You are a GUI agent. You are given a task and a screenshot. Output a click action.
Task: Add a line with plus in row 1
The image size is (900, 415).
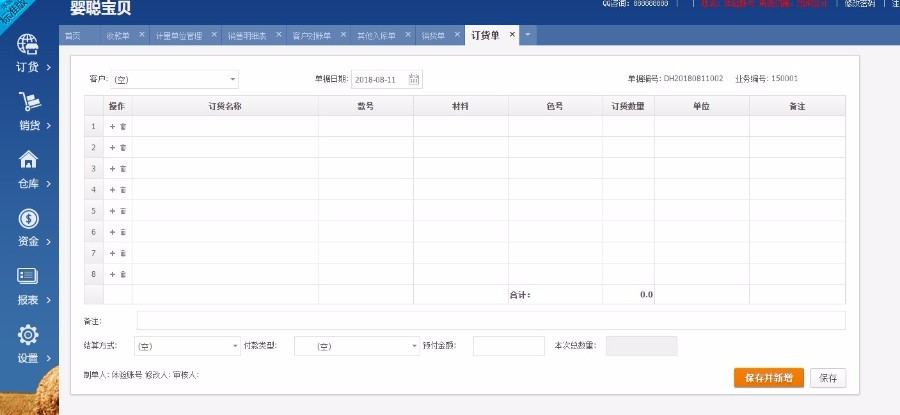pos(112,126)
